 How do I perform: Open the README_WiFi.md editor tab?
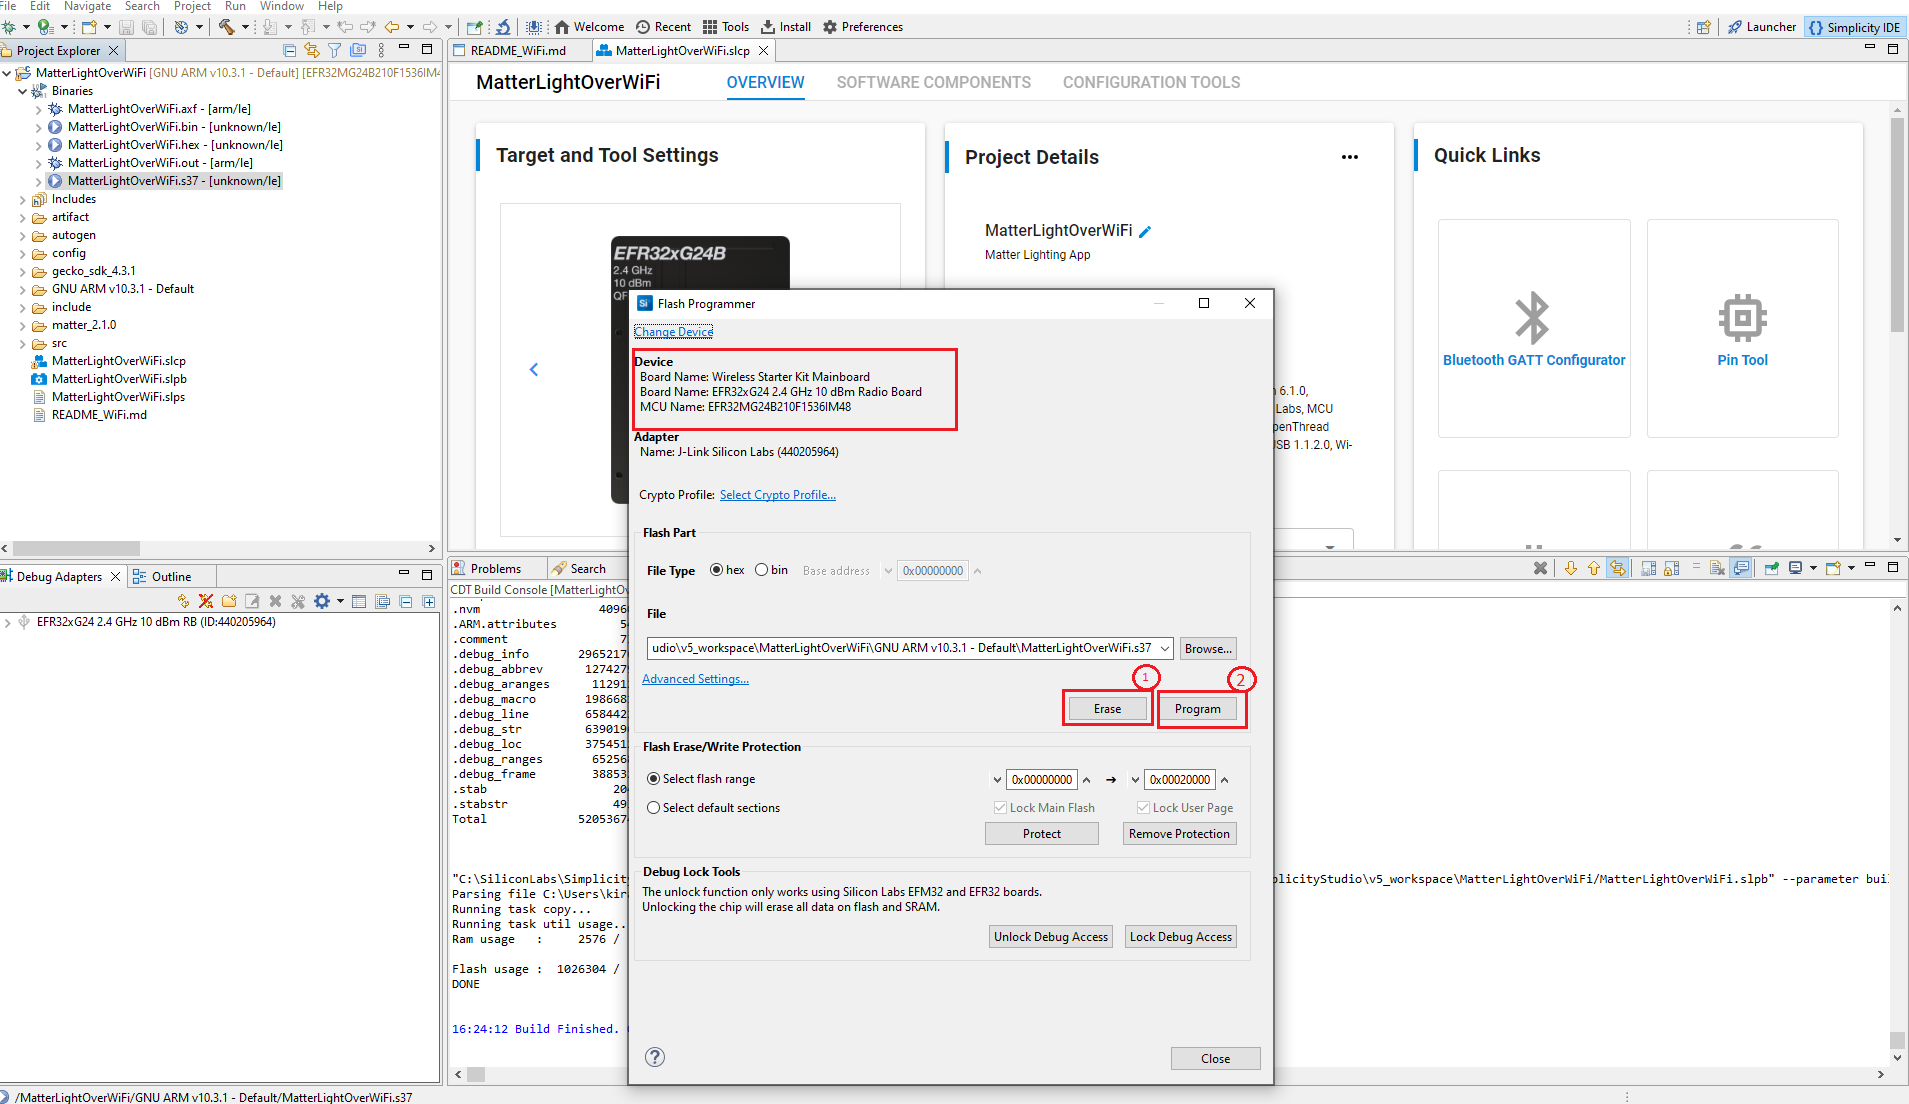[x=517, y=51]
